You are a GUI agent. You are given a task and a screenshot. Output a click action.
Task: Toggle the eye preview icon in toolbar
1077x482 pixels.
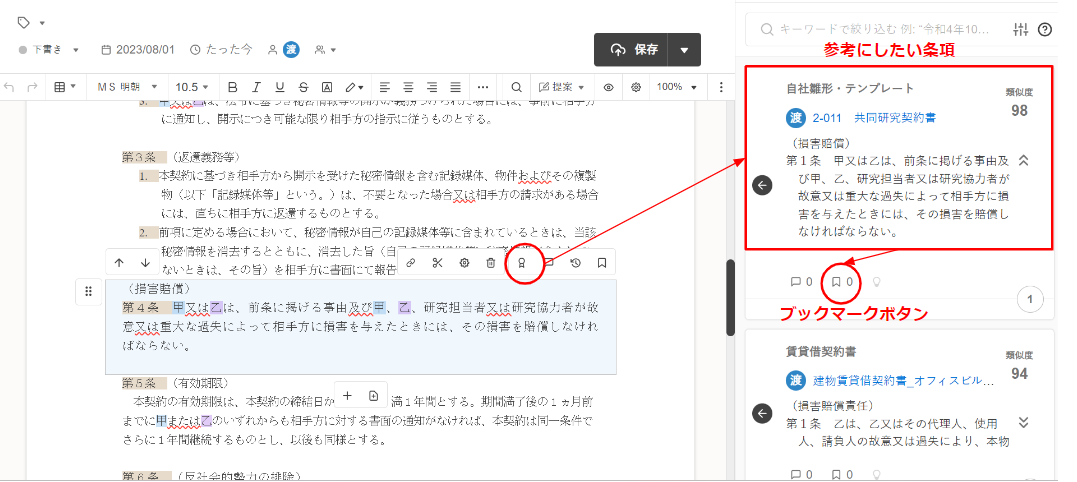[608, 87]
